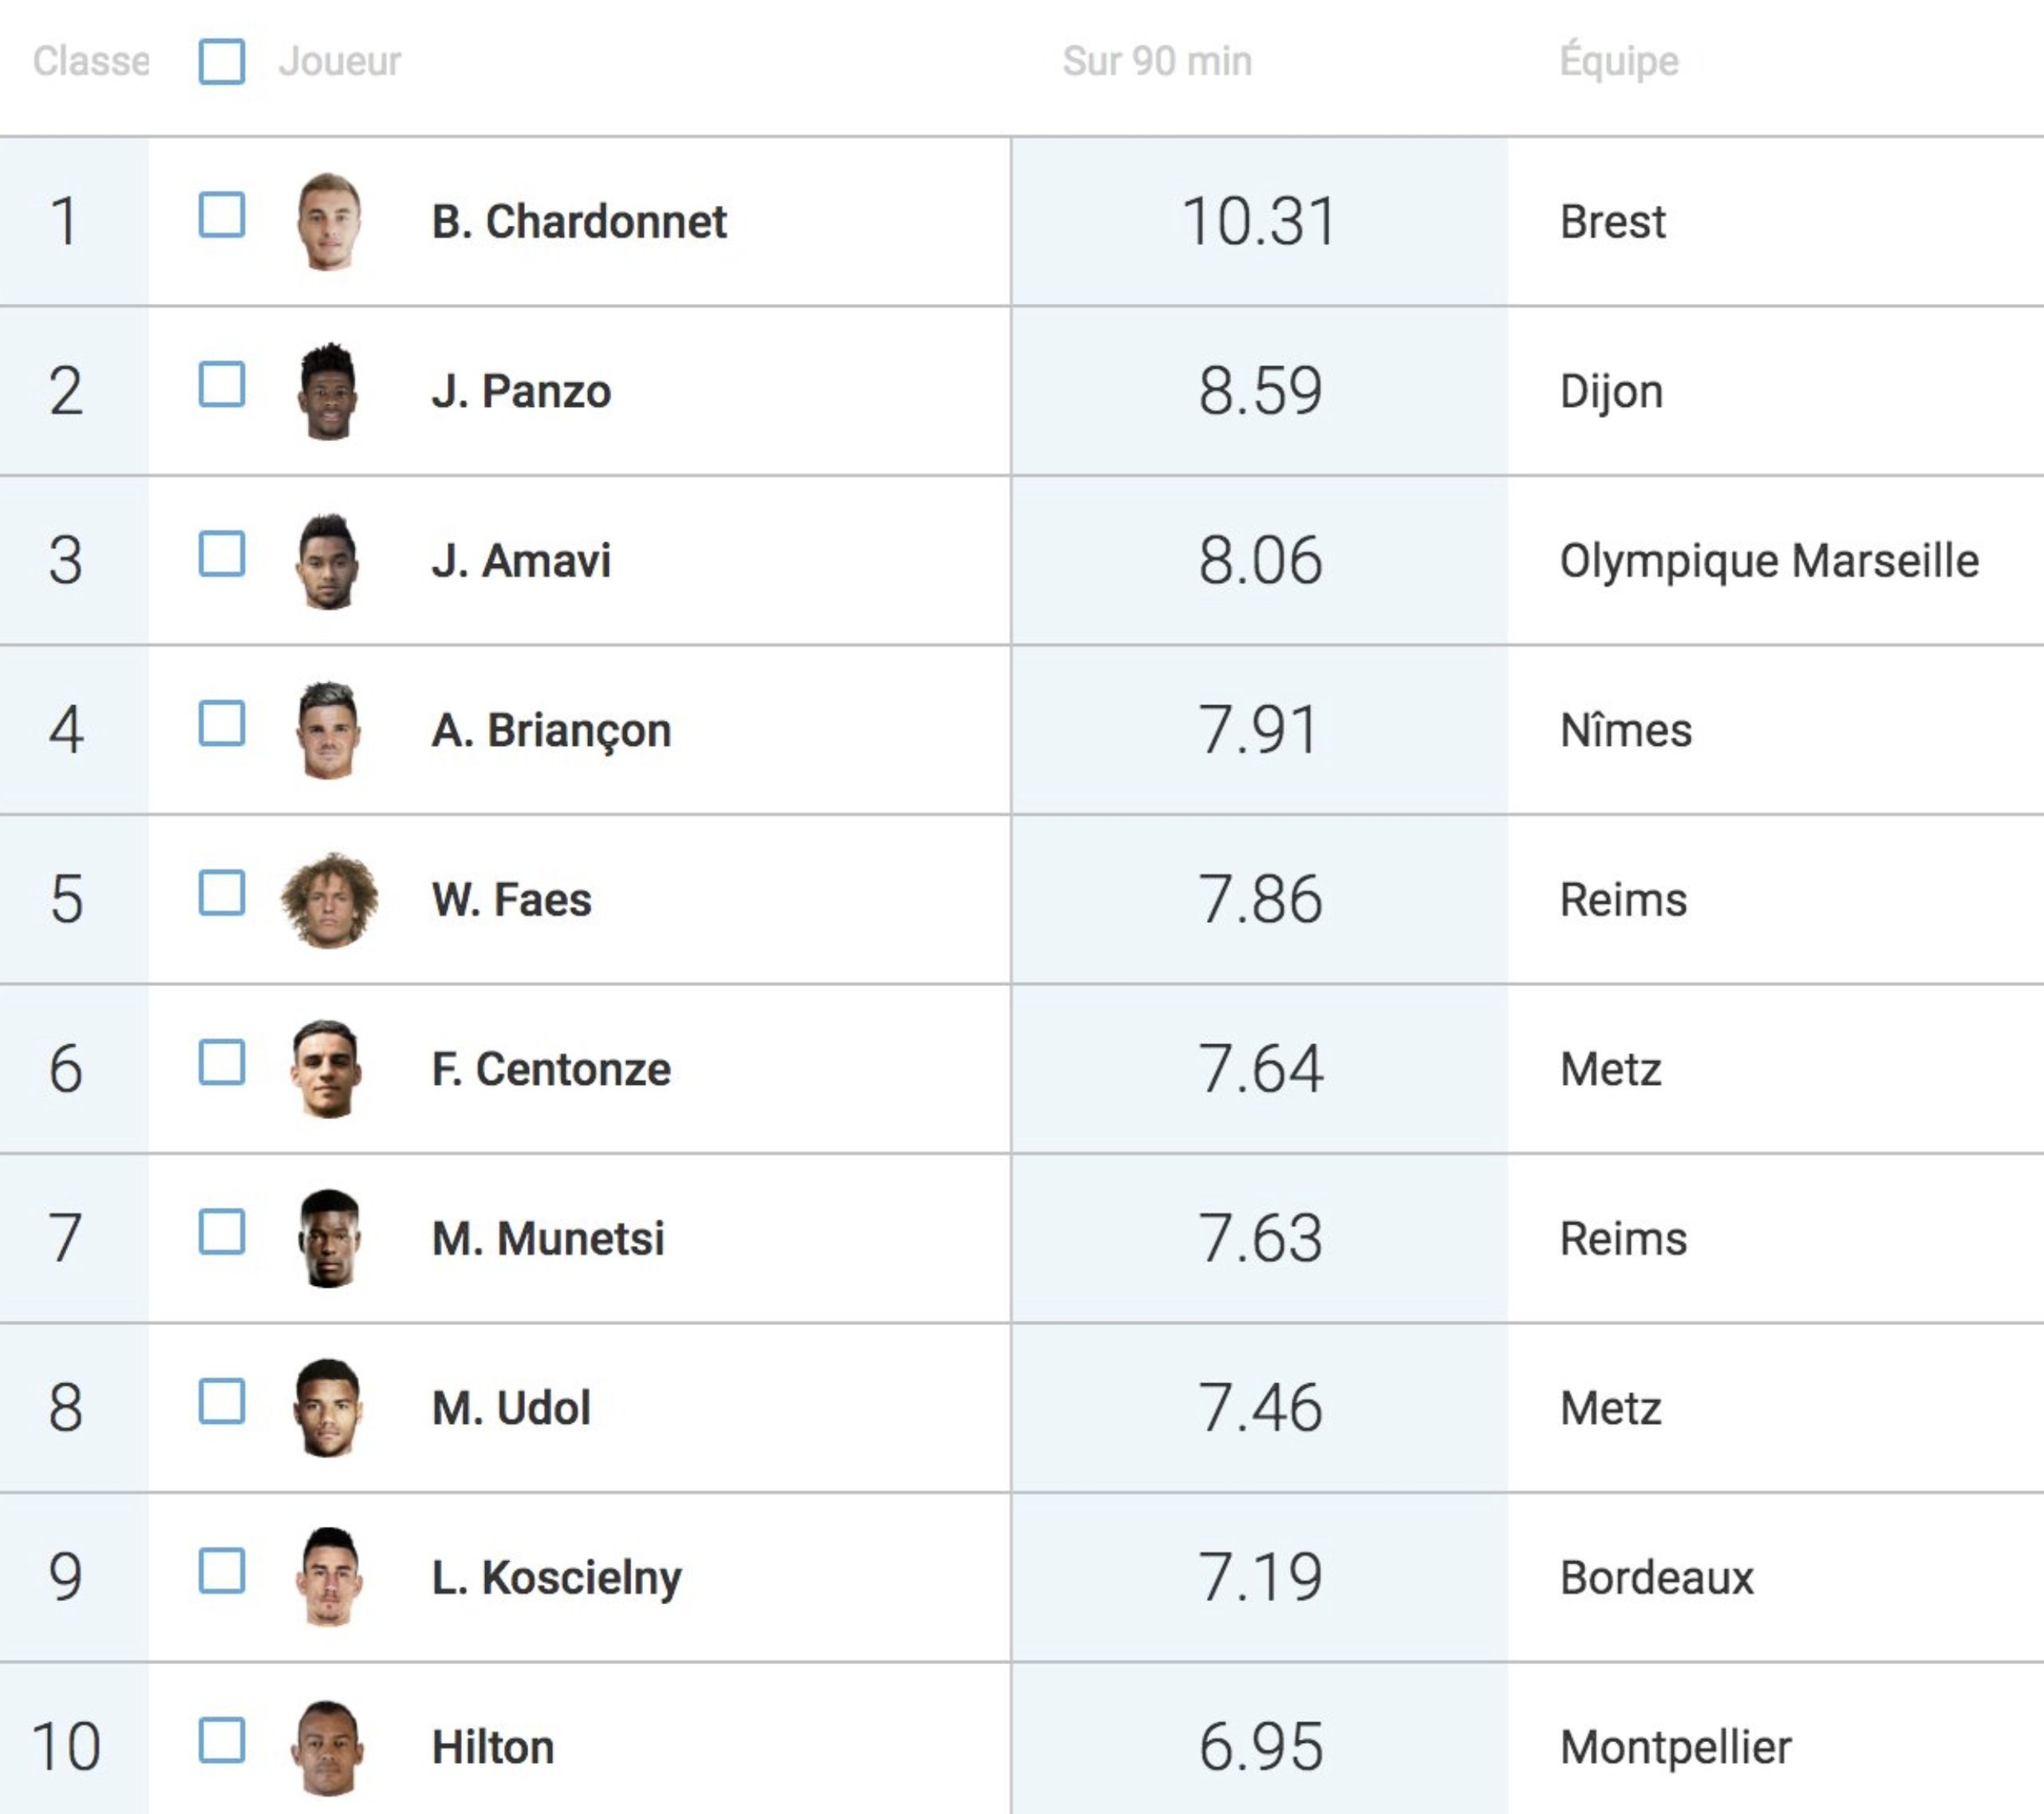Select J. Panzo's row checkbox
Viewport: 2044px width, 1814px height.
[222, 385]
